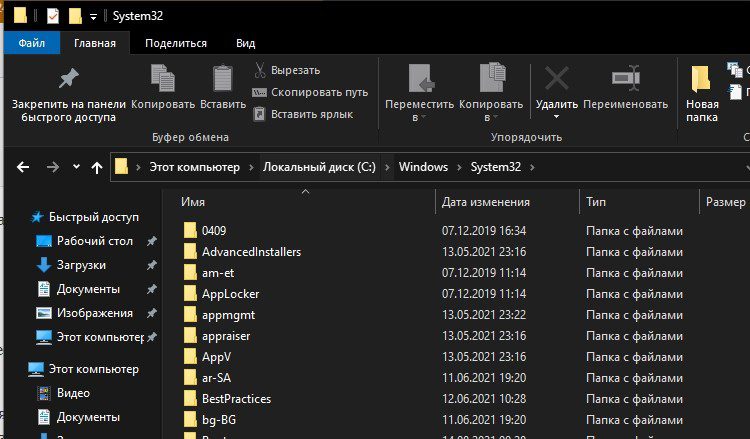Create a Новая папка
750x439 pixels.
(x=702, y=94)
